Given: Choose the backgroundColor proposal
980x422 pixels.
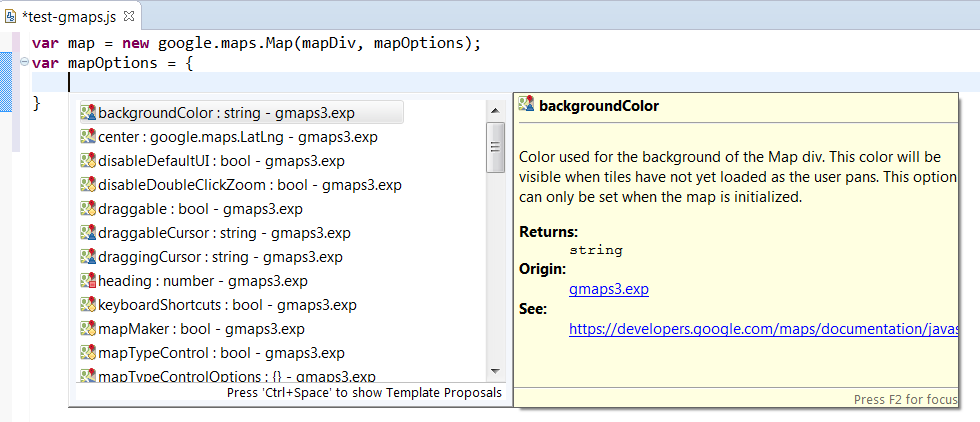Looking at the screenshot, I should click(x=241, y=113).
